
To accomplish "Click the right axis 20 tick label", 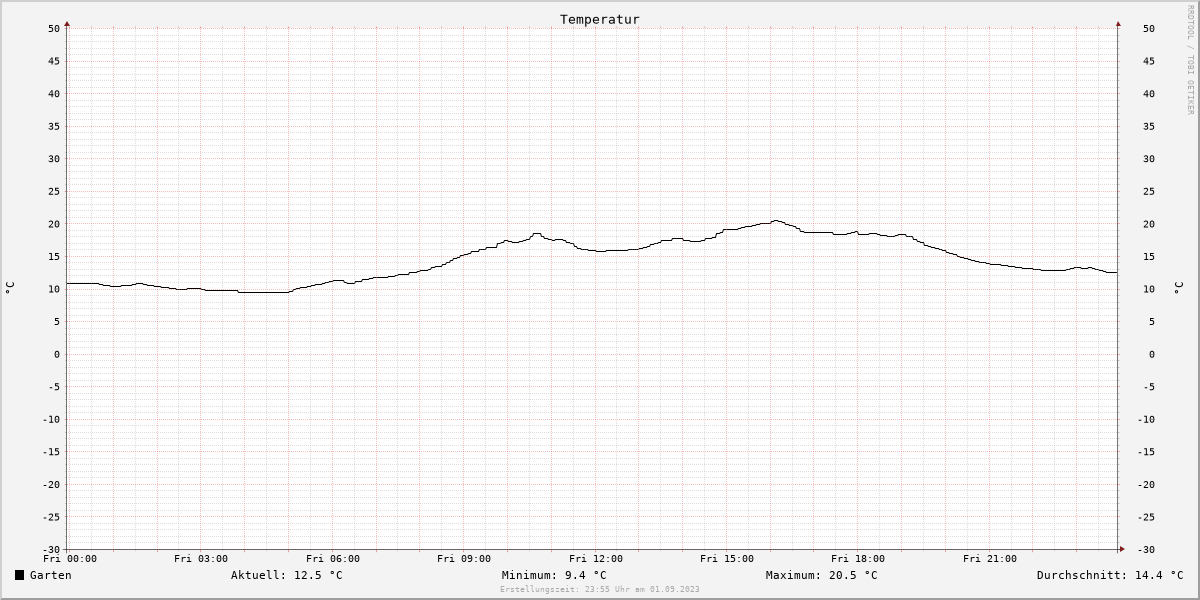I will point(1149,224).
